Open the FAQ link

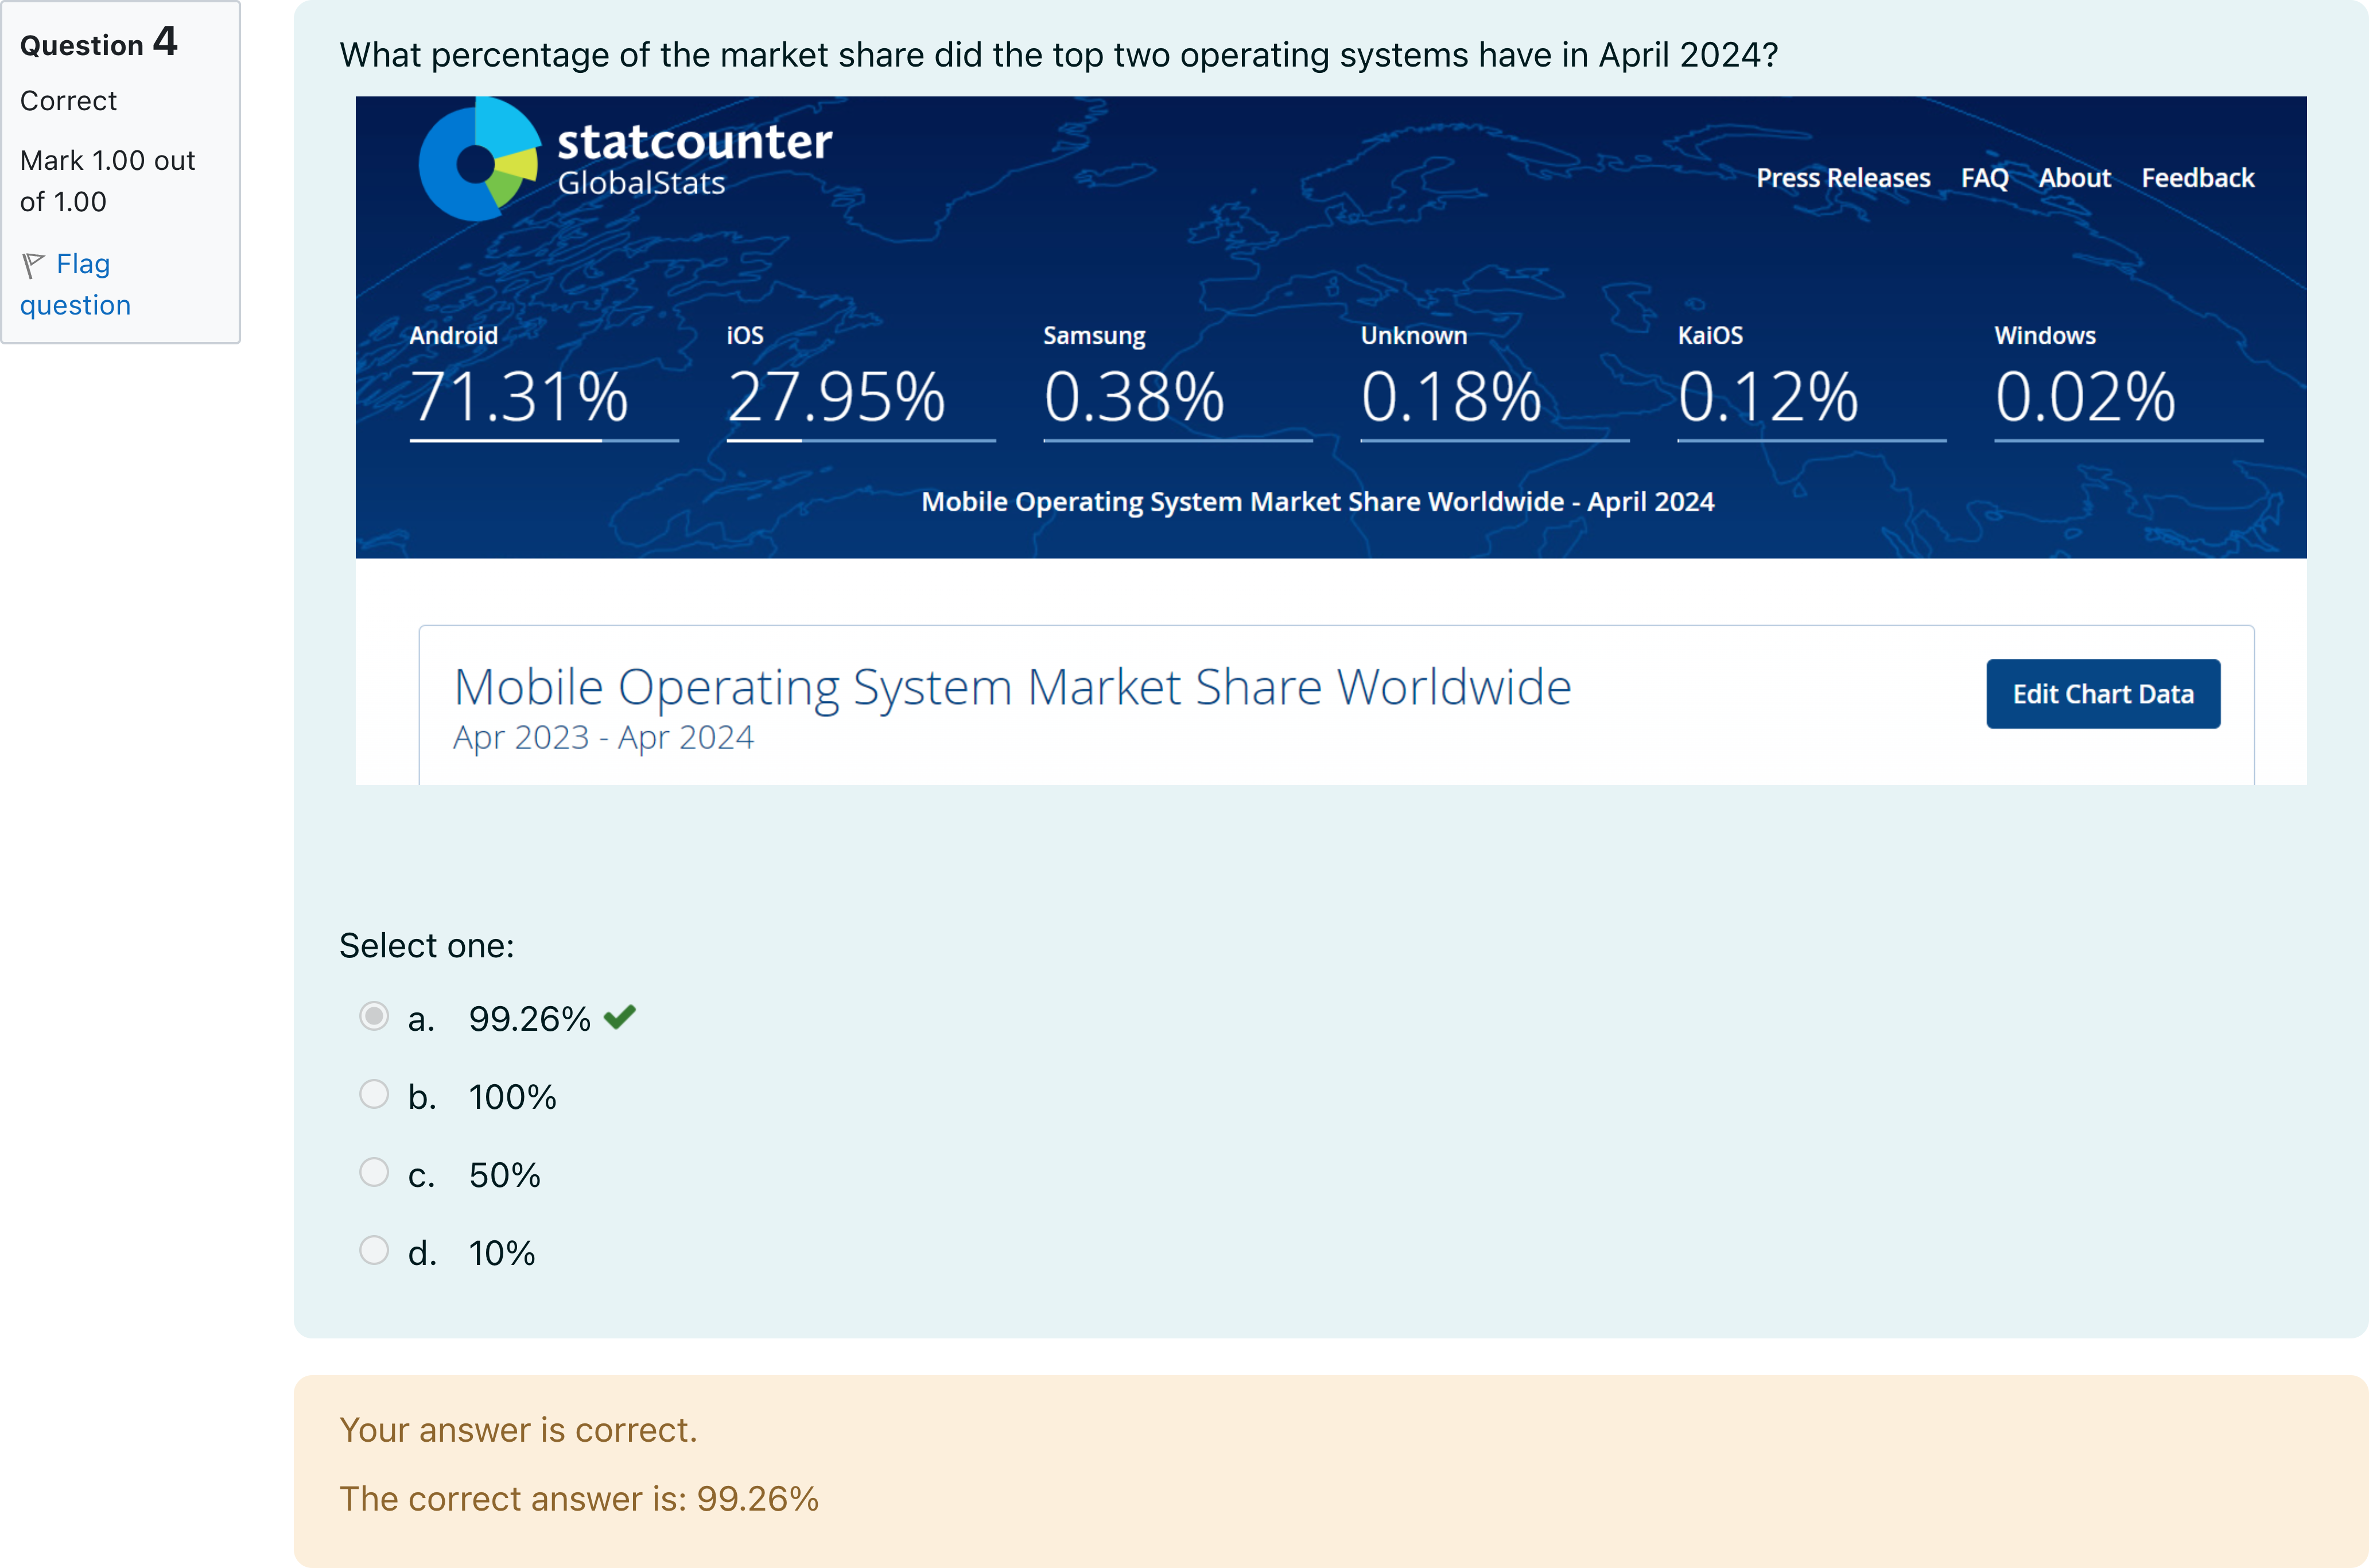point(1984,178)
